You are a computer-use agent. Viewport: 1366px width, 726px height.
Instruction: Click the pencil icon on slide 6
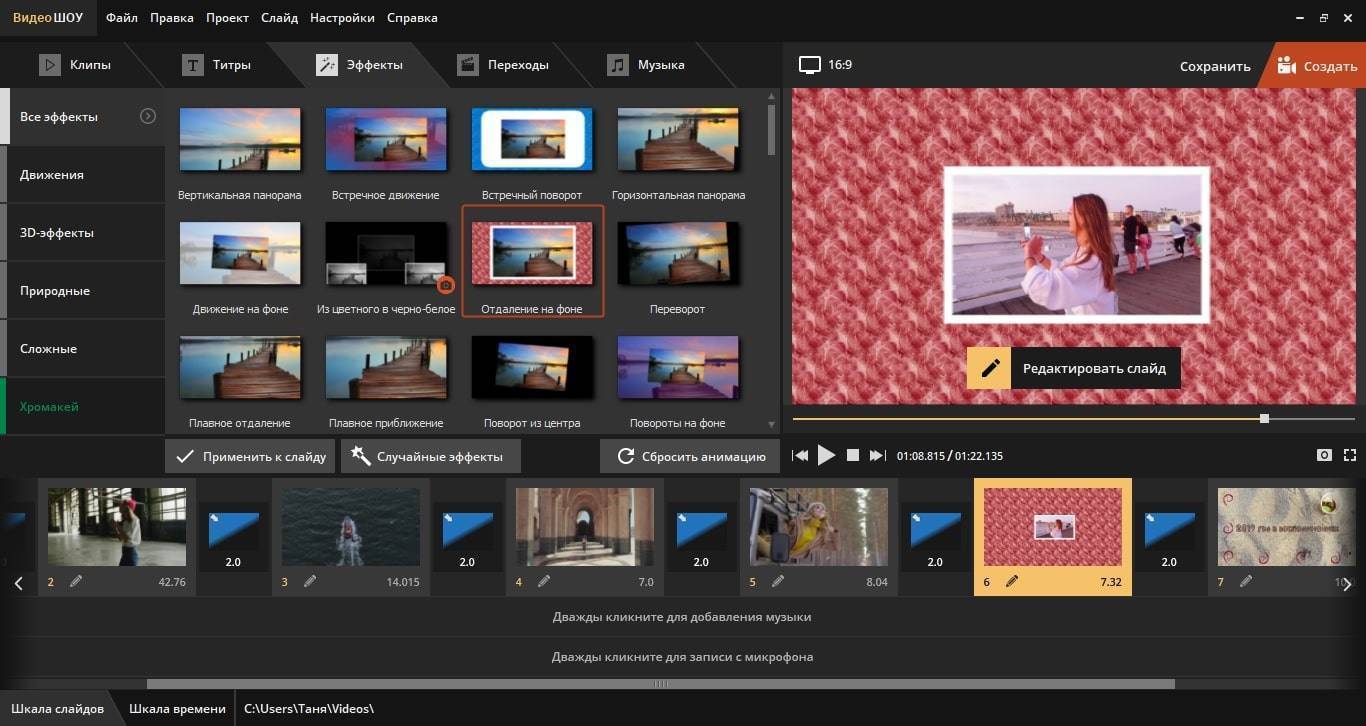tap(1012, 581)
